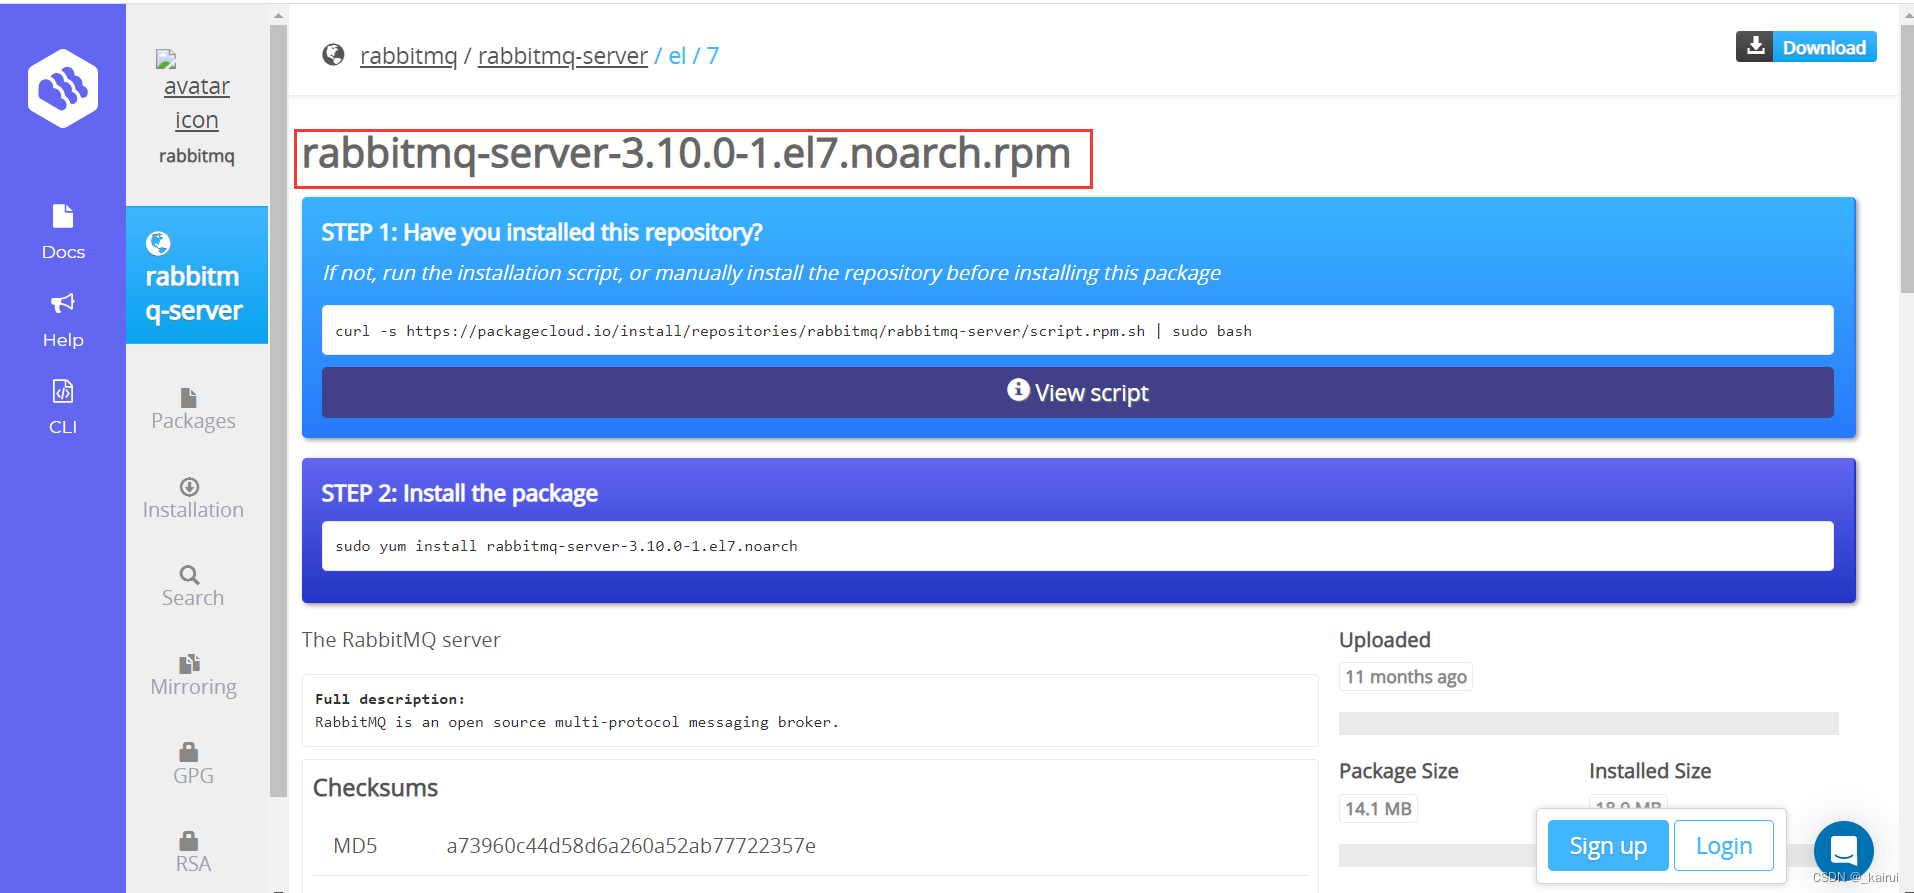Click the info icon in View script
The image size is (1914, 893).
1018,390
